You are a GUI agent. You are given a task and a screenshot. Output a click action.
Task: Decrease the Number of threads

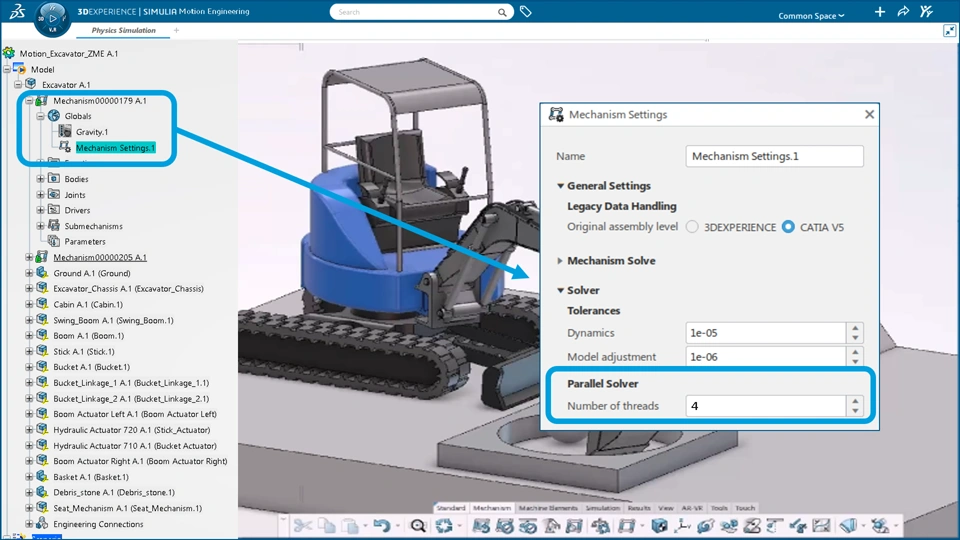click(855, 411)
